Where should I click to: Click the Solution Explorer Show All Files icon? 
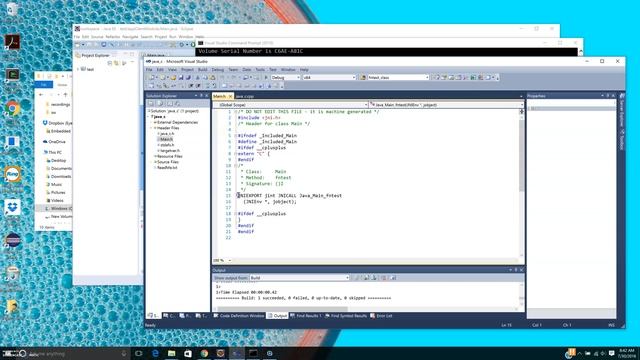pos(160,104)
